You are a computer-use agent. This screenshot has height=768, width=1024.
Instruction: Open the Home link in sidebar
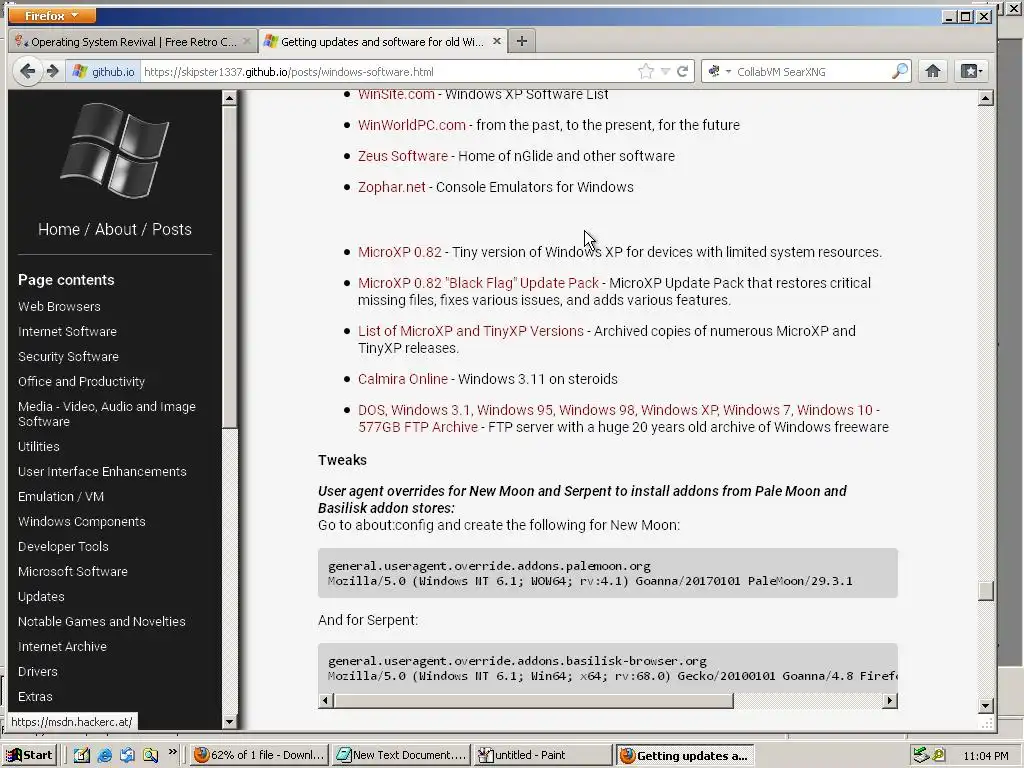(59, 229)
